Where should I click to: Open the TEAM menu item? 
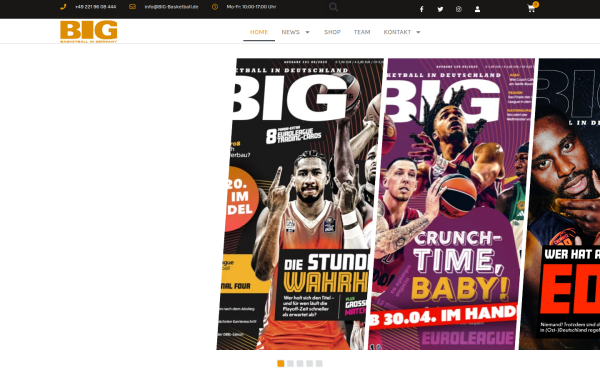362,32
